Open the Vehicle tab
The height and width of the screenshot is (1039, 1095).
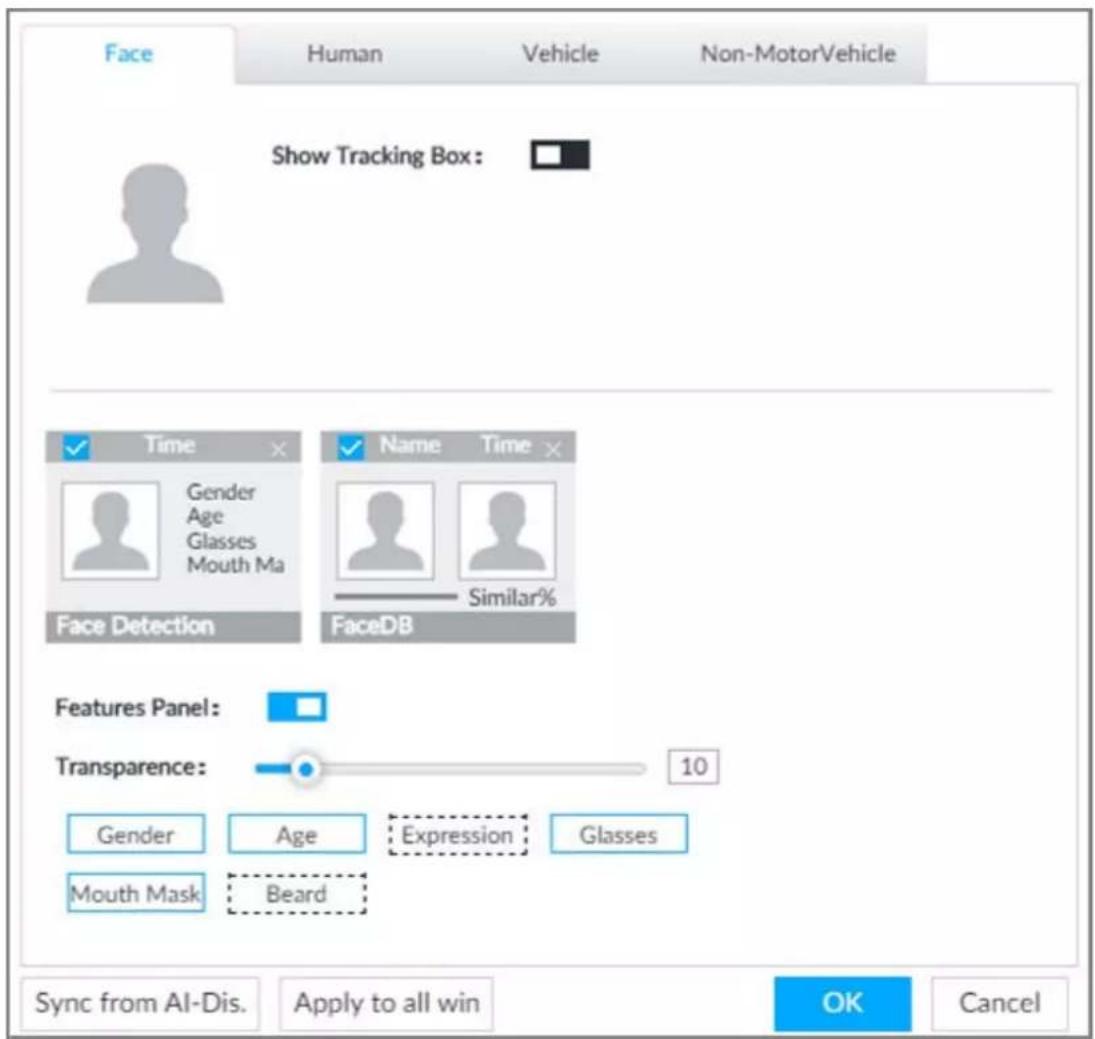click(x=560, y=54)
